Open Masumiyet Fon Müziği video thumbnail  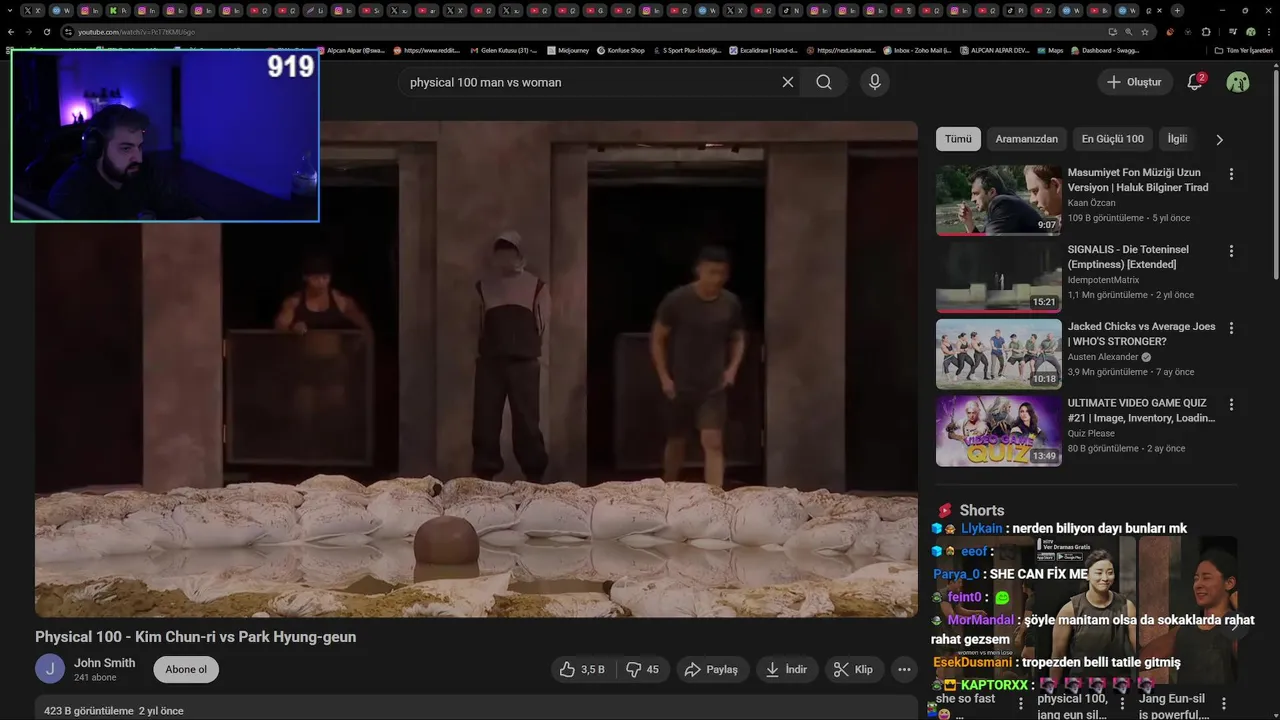[998, 200]
